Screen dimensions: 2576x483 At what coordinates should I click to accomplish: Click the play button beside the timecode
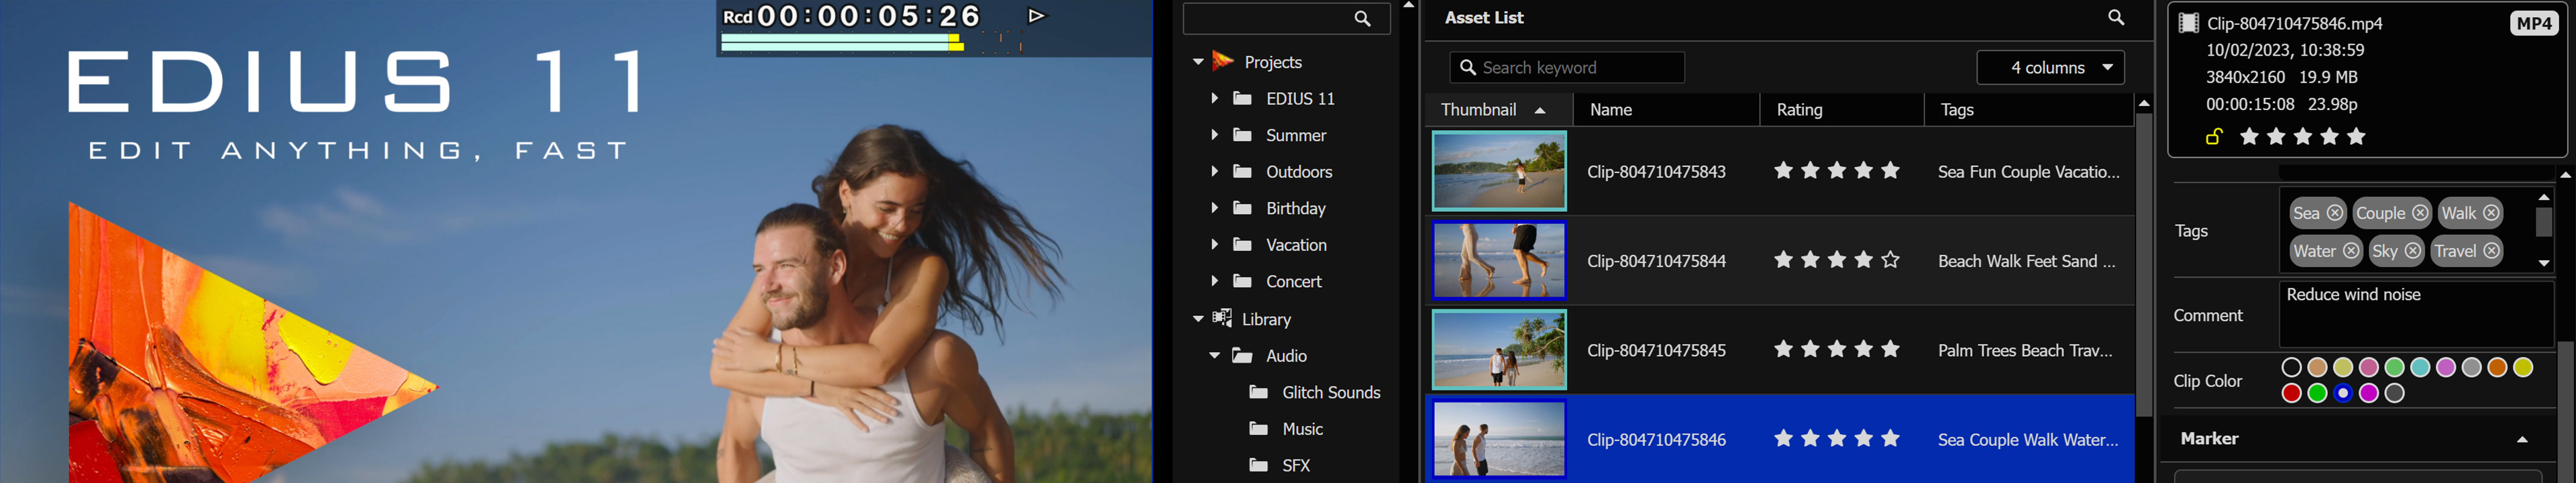point(1036,16)
